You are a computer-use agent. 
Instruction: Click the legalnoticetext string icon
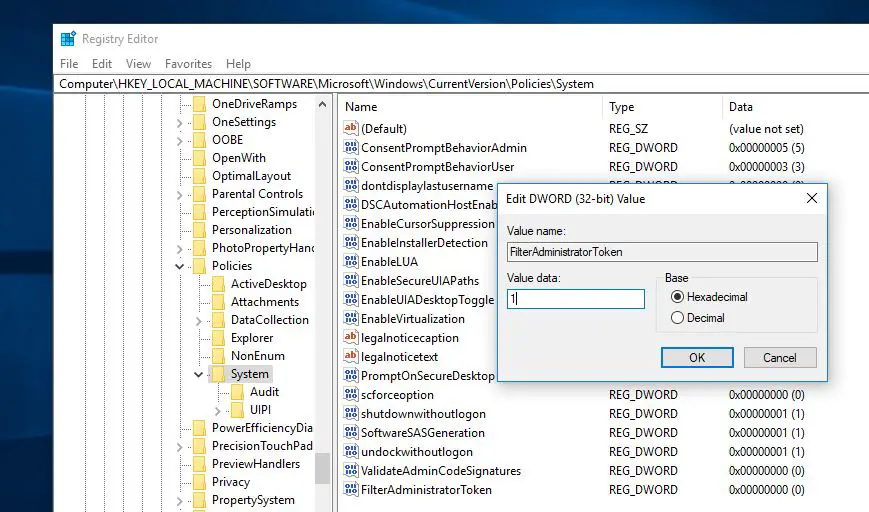coord(350,356)
